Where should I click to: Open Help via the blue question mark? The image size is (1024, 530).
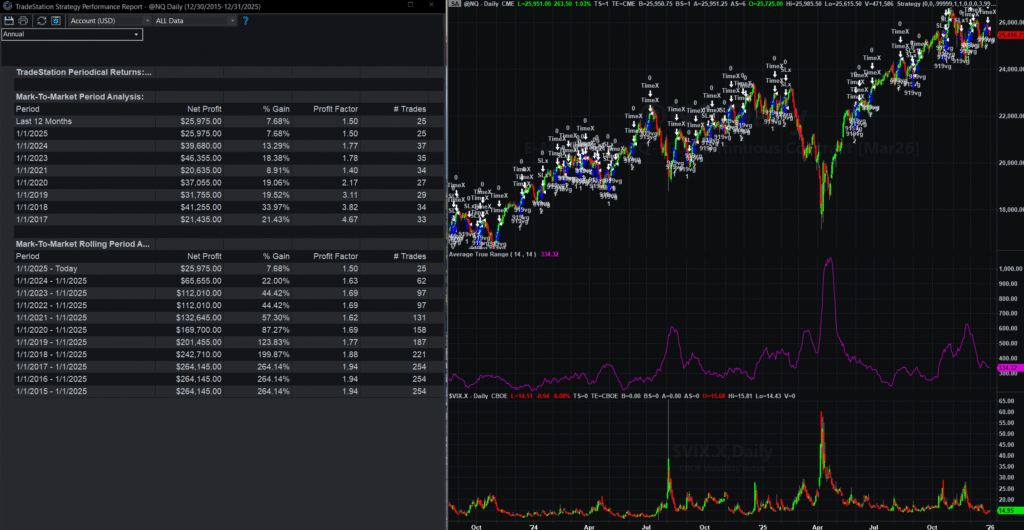tap(245, 20)
